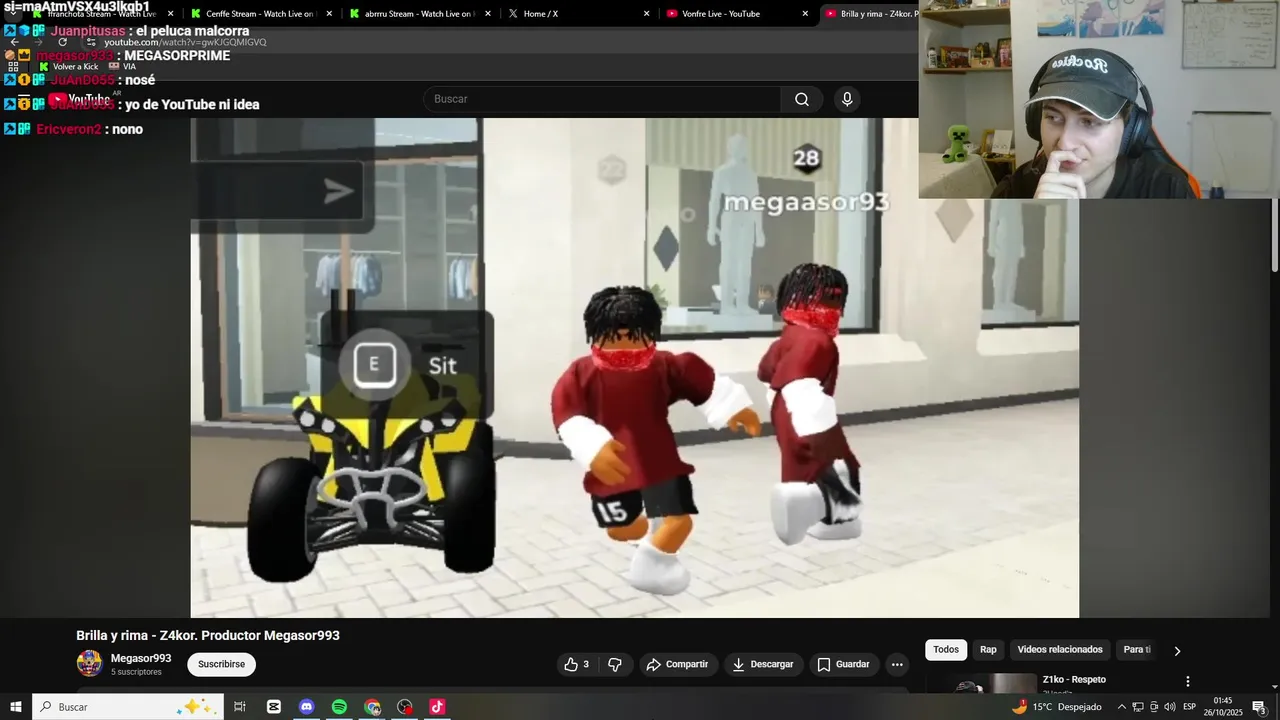Open volume control in system tray
The width and height of the screenshot is (1280, 720).
click(1169, 707)
